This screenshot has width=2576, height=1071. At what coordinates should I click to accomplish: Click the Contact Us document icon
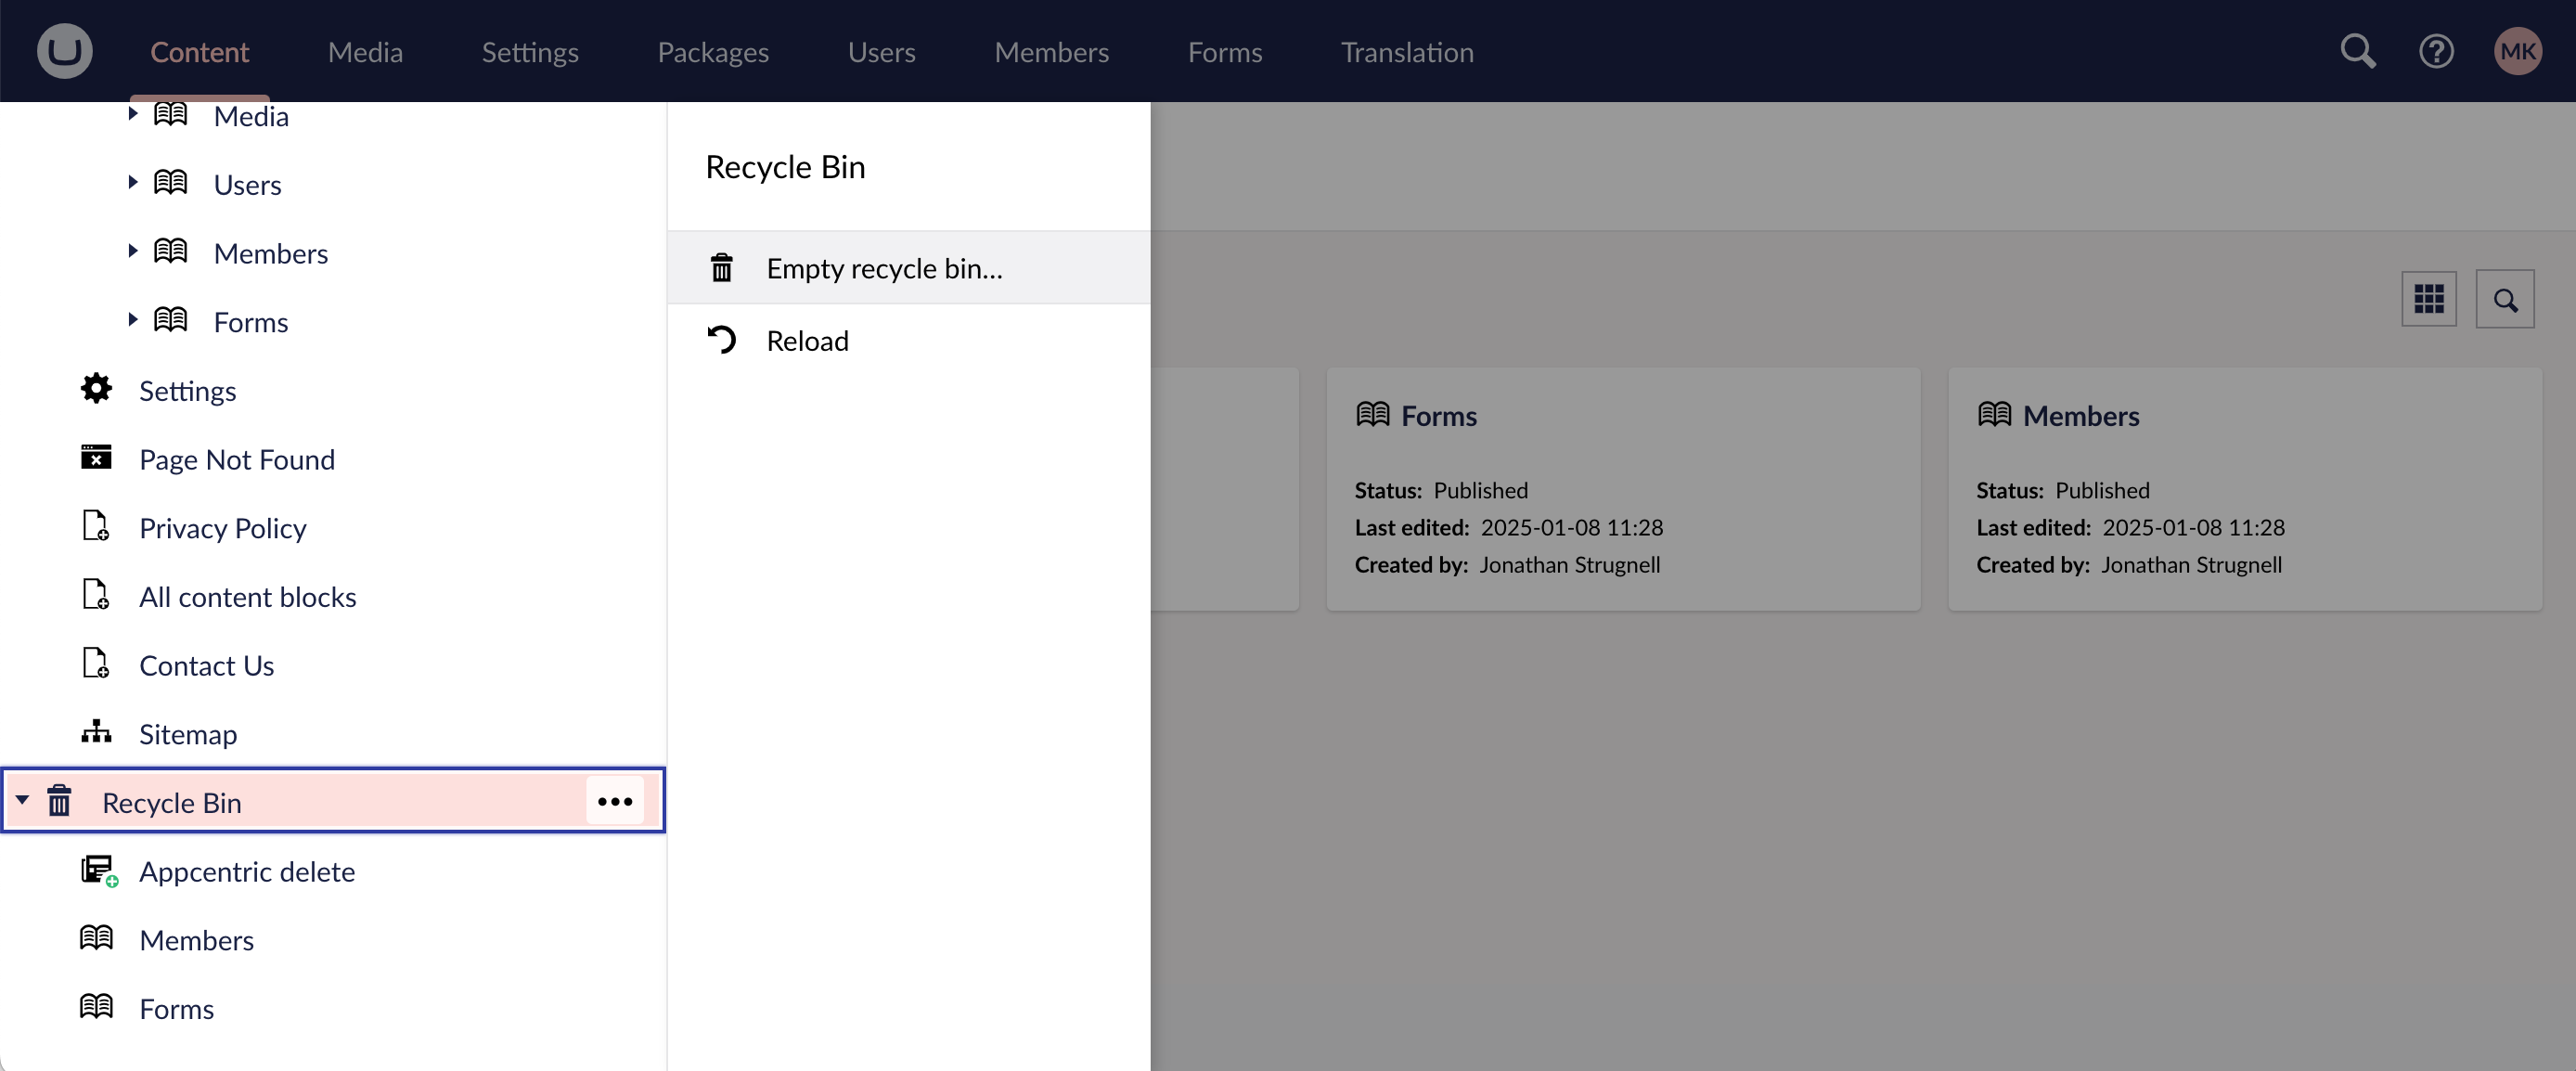[x=96, y=663]
